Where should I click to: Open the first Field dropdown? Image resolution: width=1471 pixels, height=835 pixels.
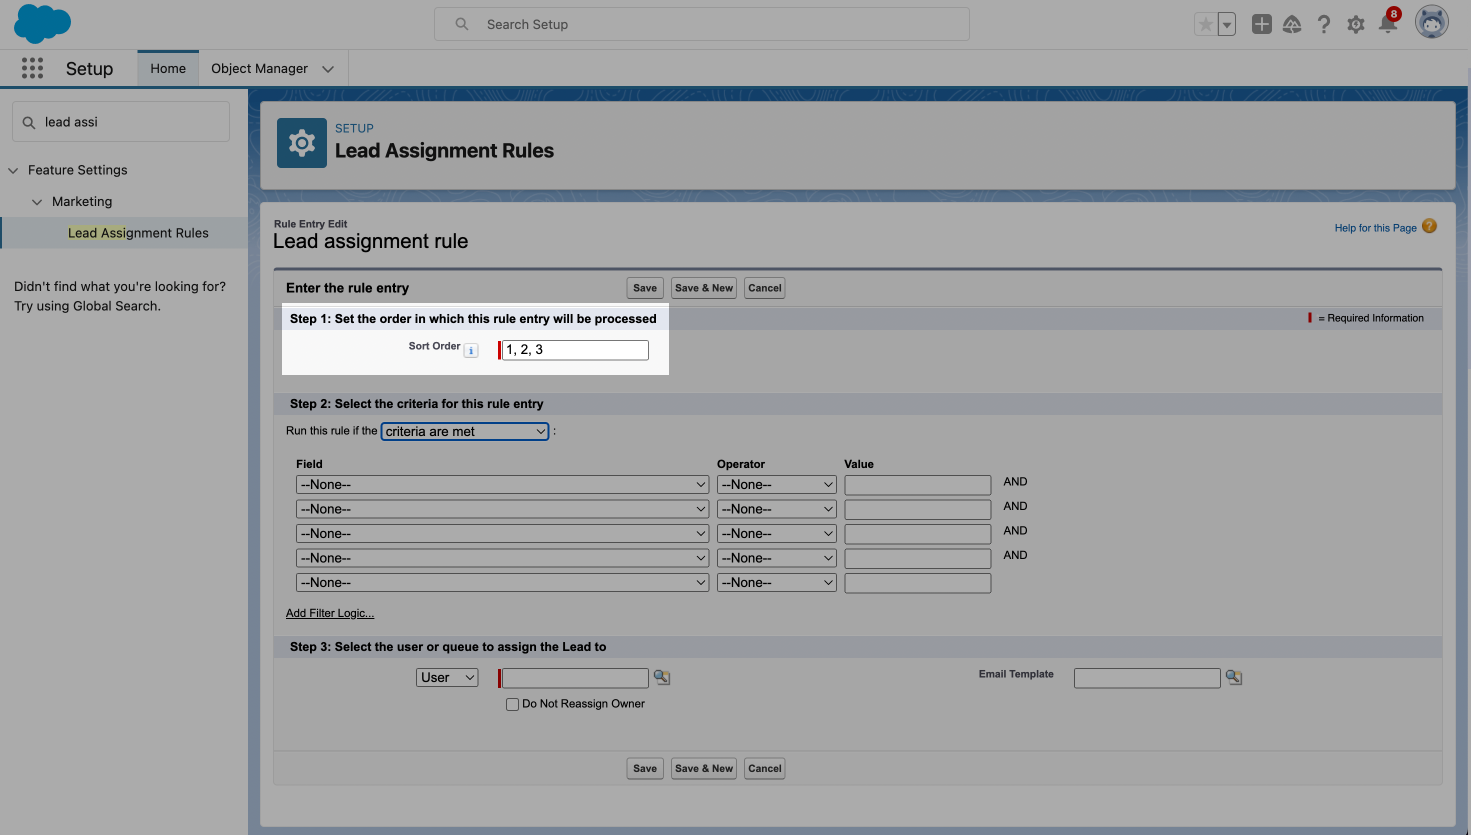[502, 484]
